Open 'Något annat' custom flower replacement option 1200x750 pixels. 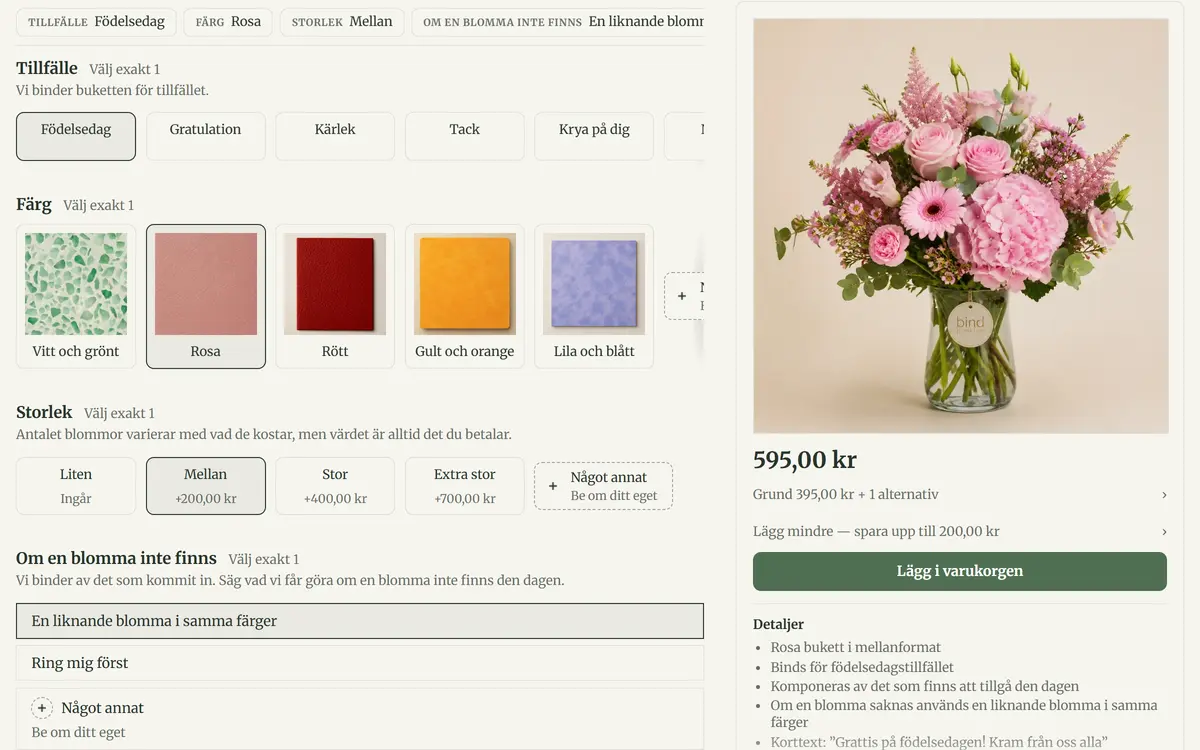360,719
